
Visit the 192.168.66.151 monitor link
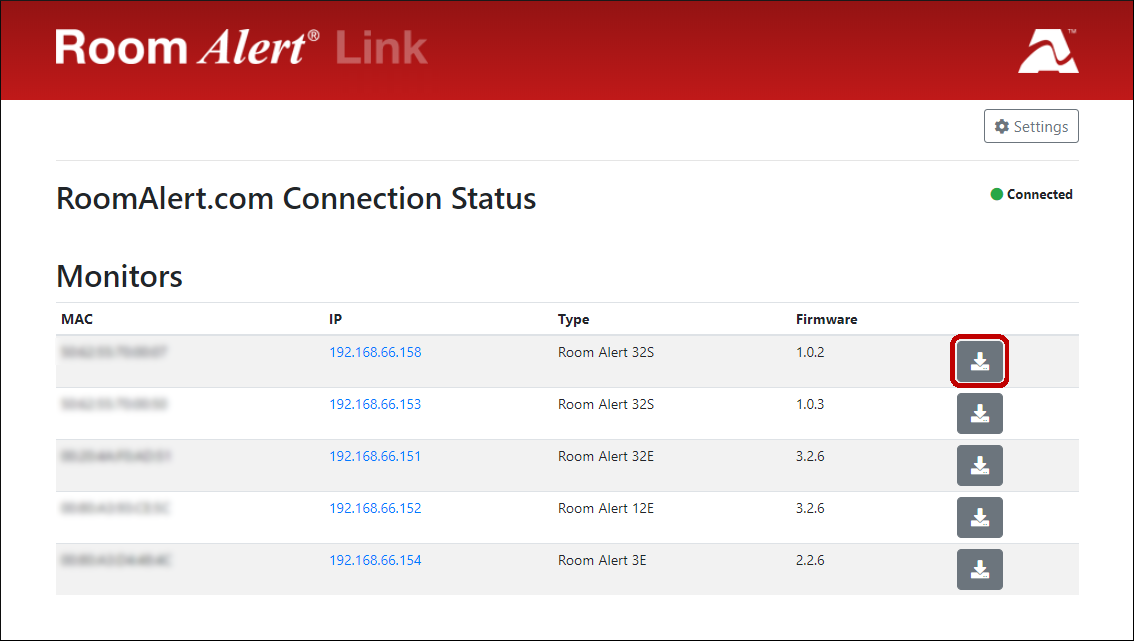pos(375,456)
